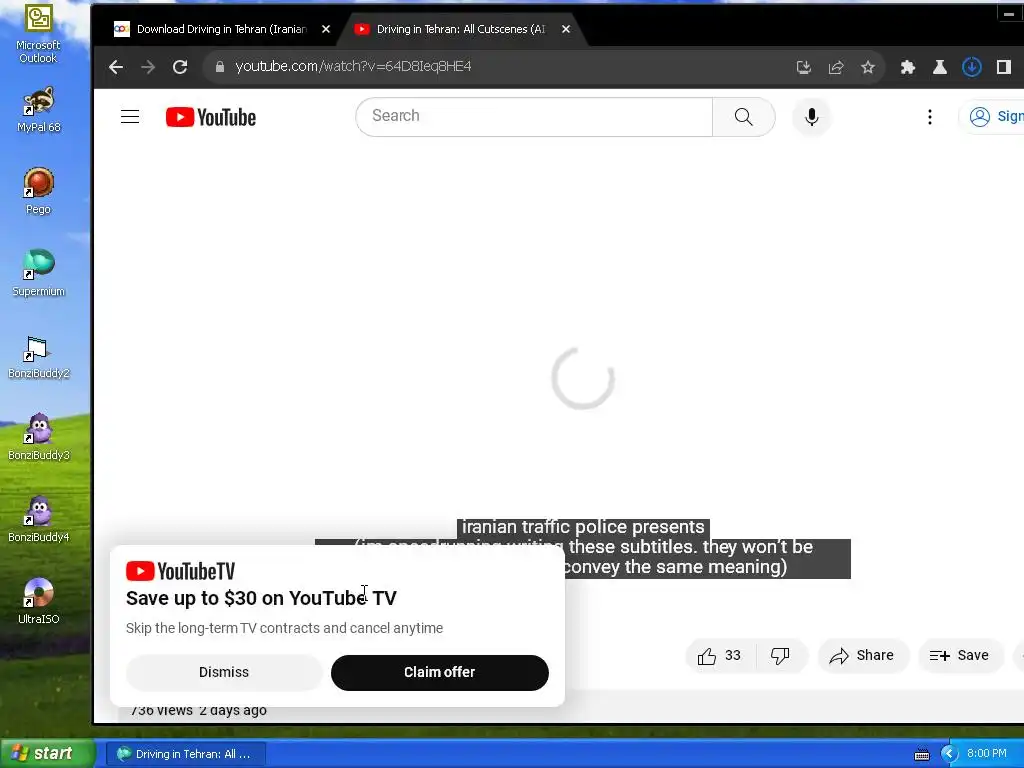This screenshot has width=1024, height=768.
Task: Save the video to a playlist
Action: [960, 656]
